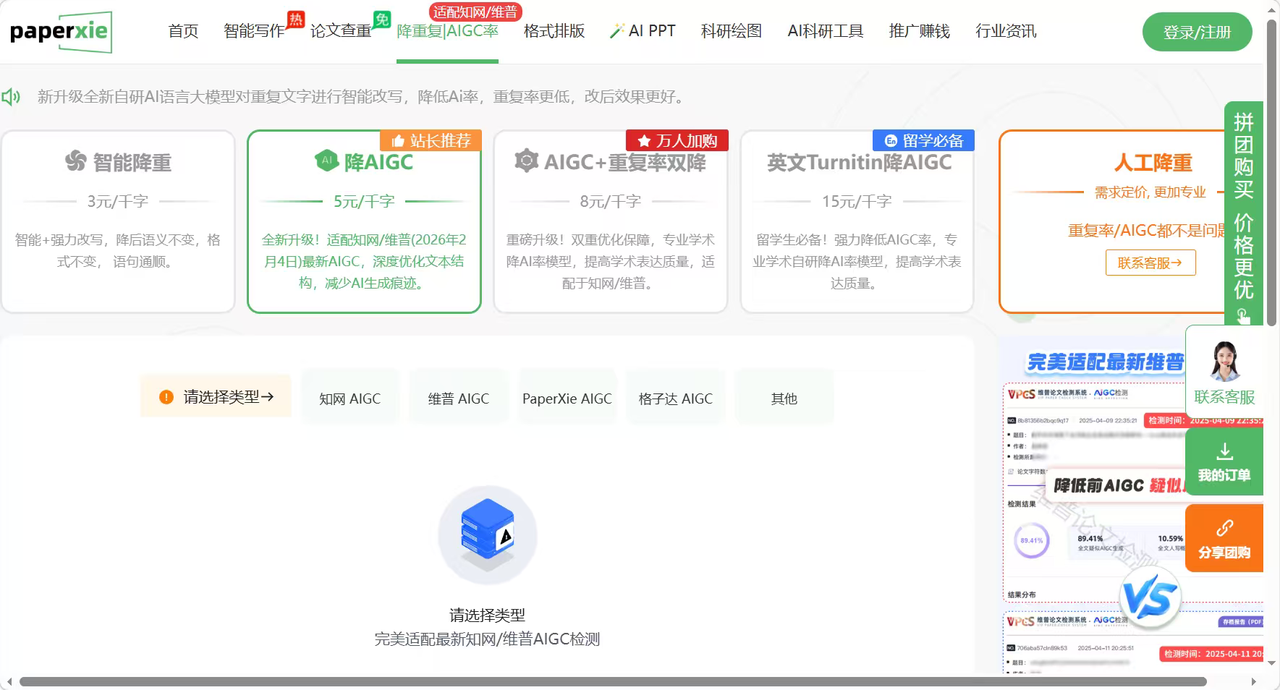Click the 人工降重 heading
The width and height of the screenshot is (1280, 690).
pos(1153,163)
